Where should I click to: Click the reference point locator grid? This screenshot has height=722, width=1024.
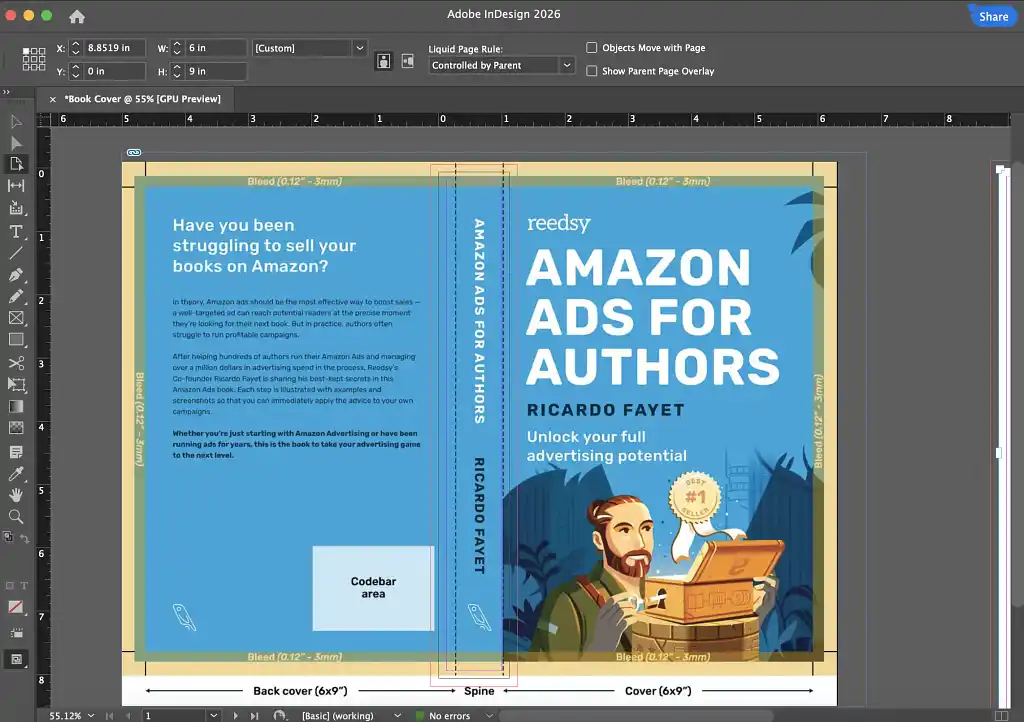click(x=34, y=59)
